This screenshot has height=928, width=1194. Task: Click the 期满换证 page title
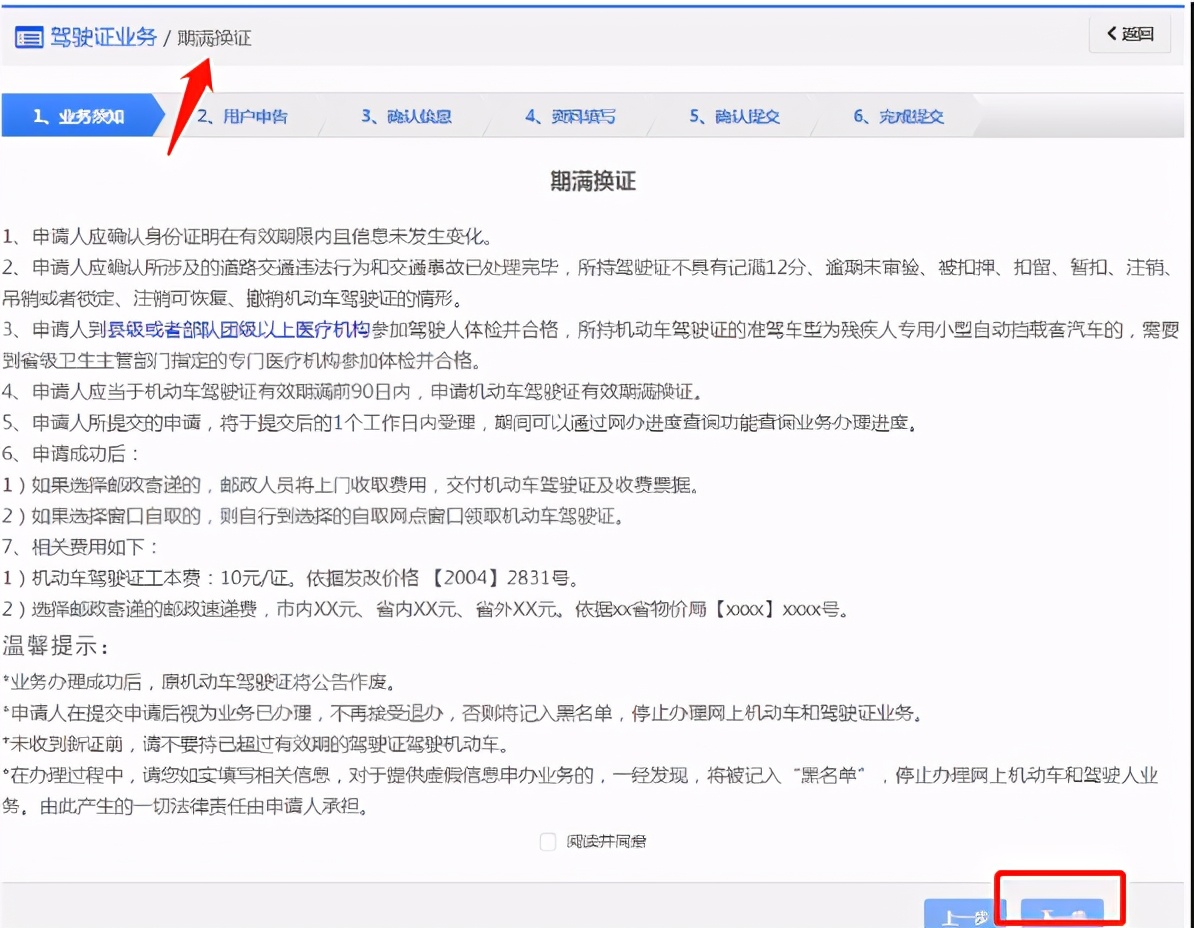pos(592,181)
